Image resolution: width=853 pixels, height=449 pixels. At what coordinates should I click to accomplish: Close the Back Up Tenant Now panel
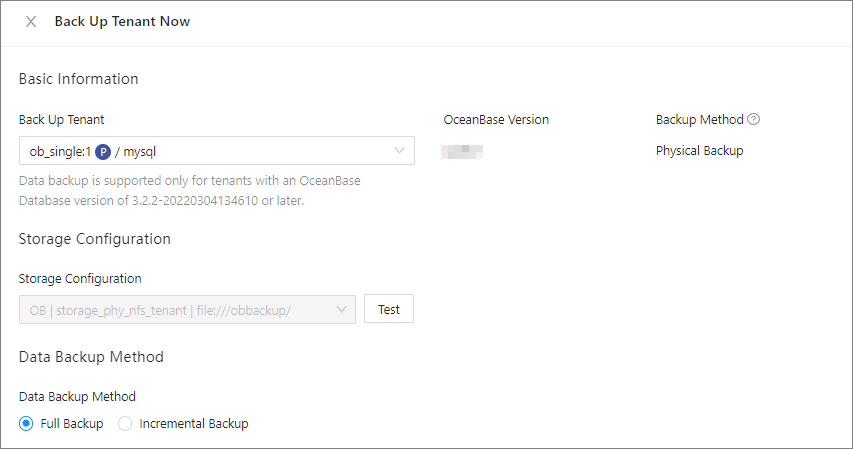[31, 22]
